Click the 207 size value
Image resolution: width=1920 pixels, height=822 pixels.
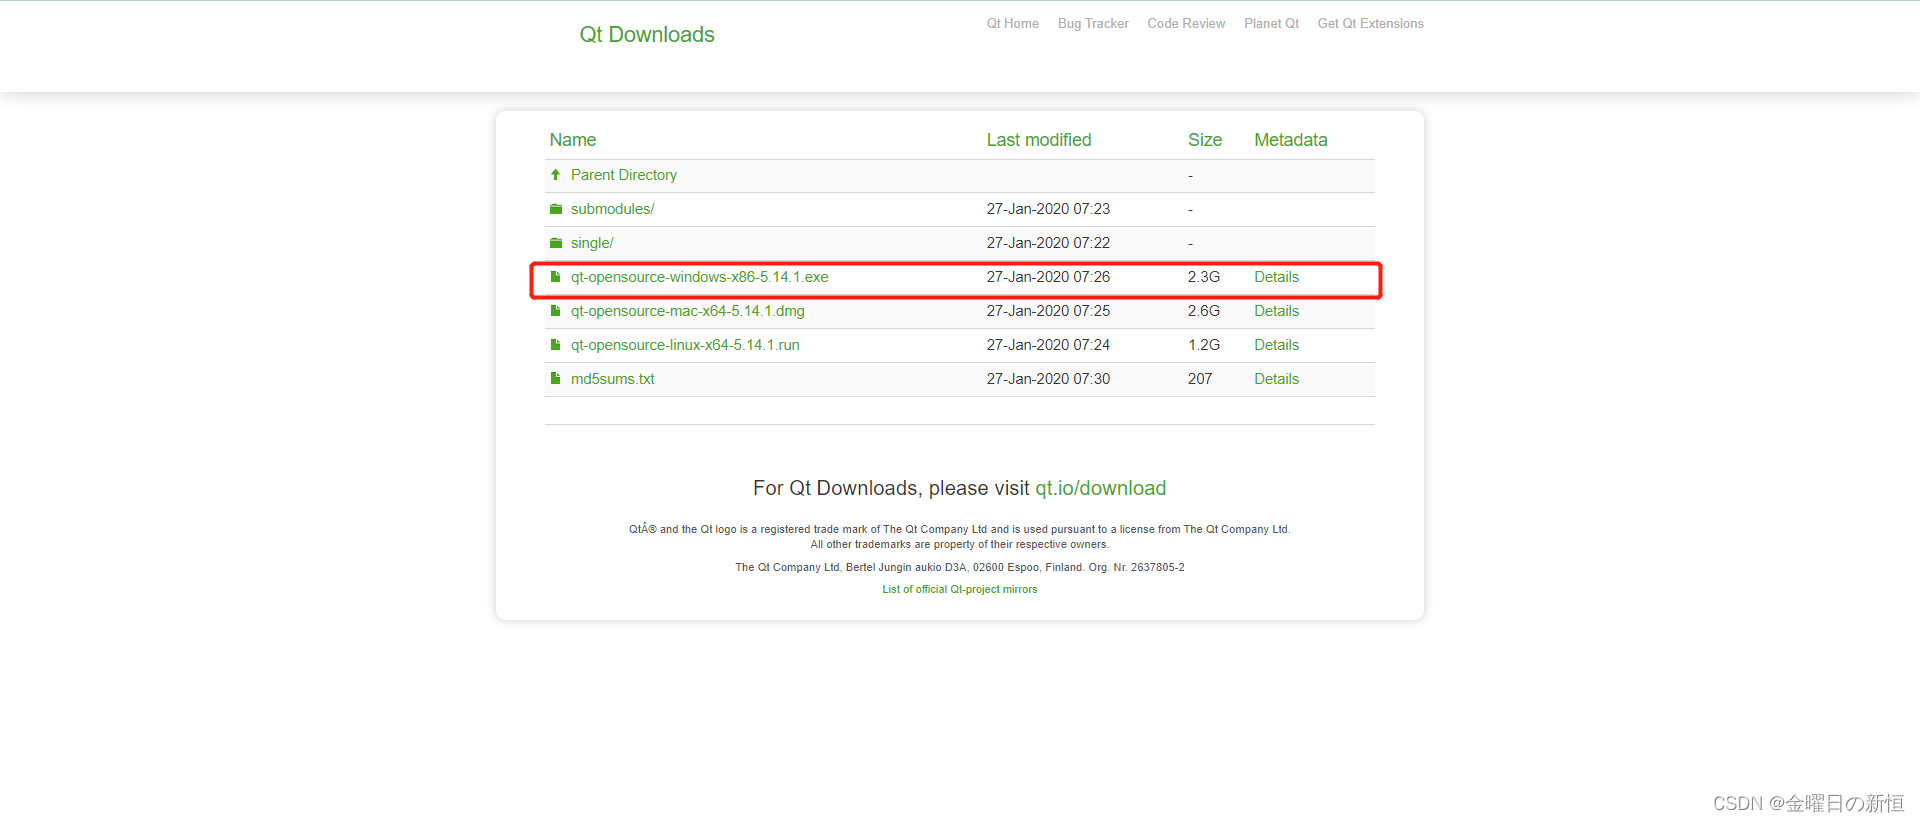point(1199,379)
